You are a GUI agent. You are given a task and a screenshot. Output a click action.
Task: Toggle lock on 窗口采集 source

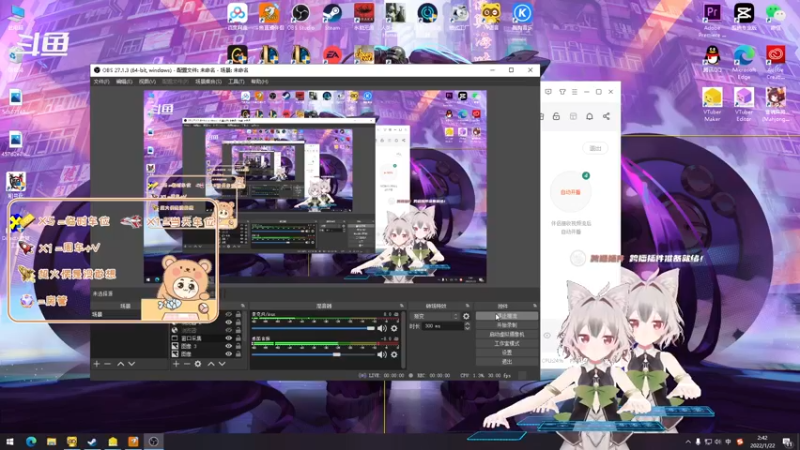(238, 338)
